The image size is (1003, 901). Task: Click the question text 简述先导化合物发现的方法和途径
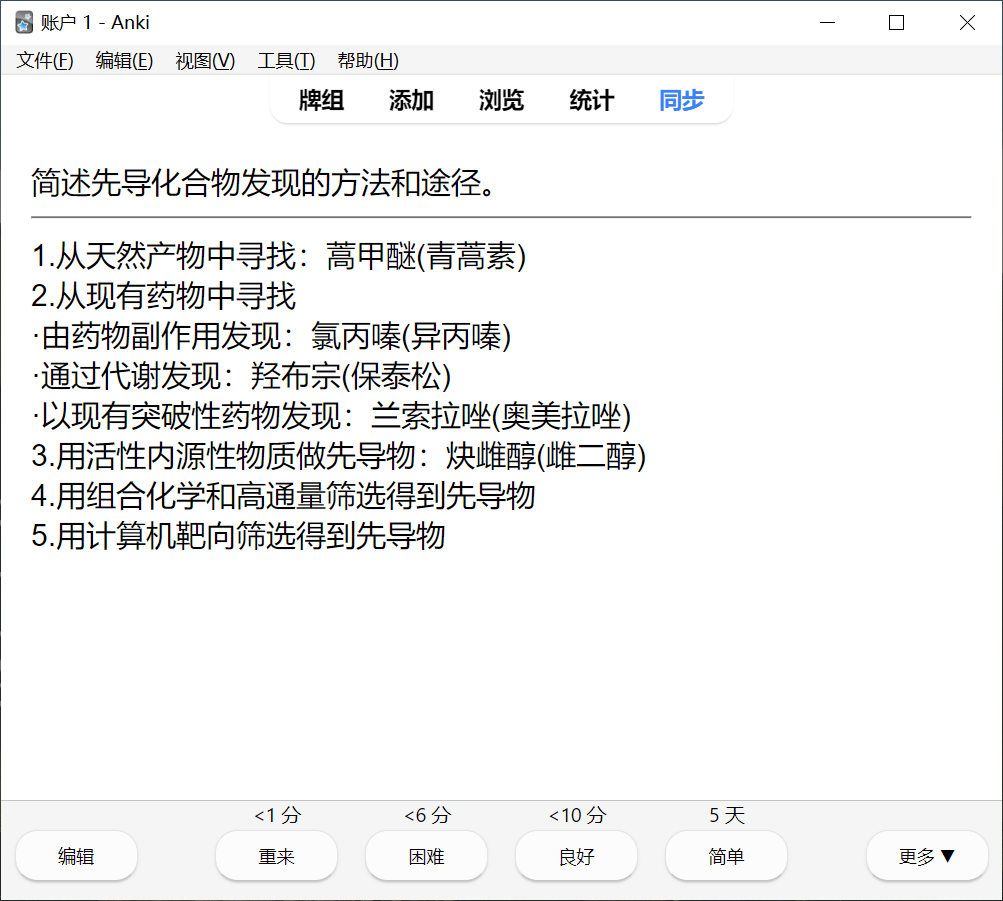click(263, 183)
